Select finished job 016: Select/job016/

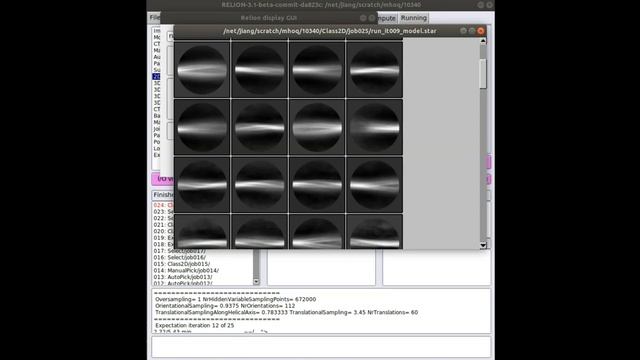point(180,258)
